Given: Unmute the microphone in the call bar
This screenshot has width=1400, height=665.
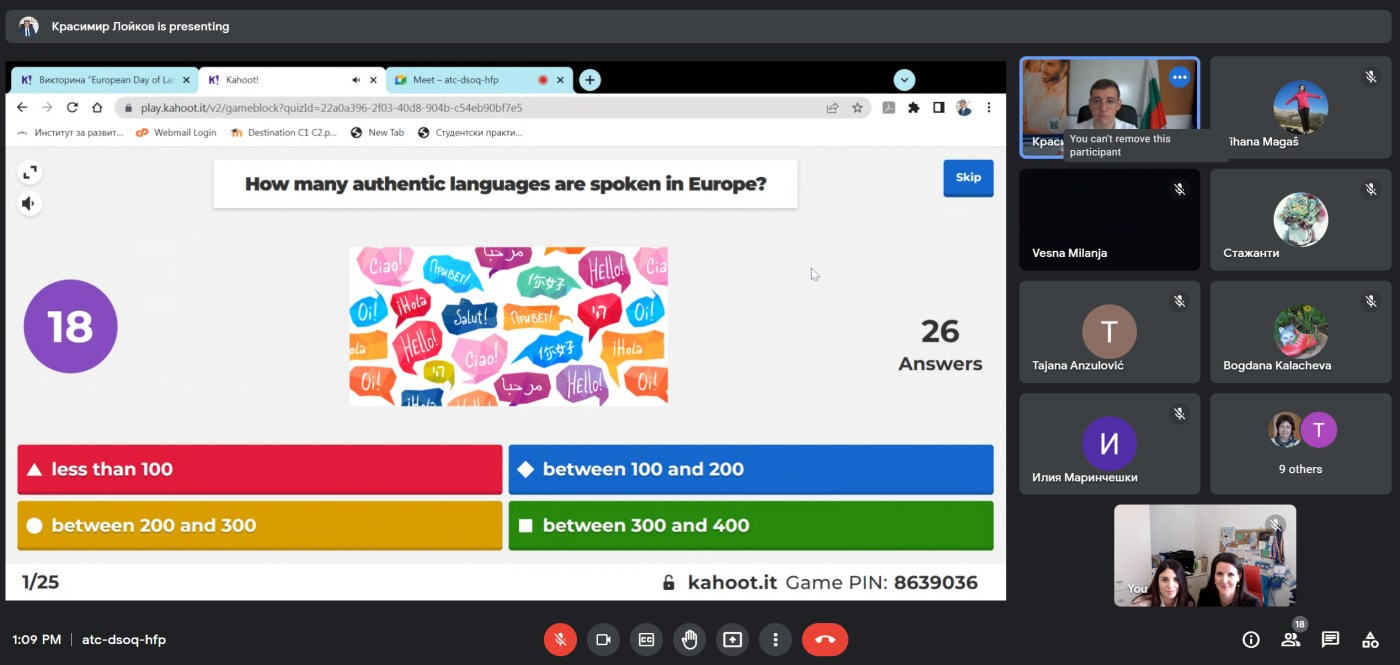Looking at the screenshot, I should [x=560, y=640].
